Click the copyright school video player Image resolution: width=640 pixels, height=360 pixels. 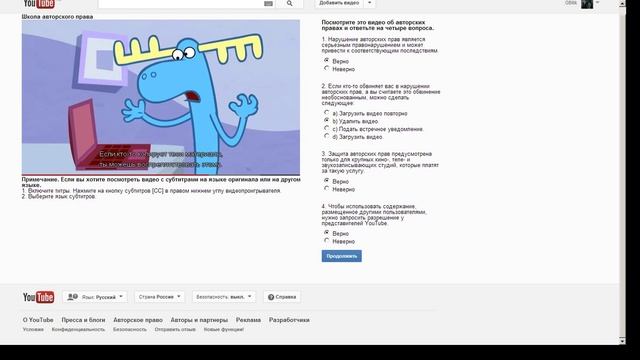pyautogui.click(x=161, y=98)
